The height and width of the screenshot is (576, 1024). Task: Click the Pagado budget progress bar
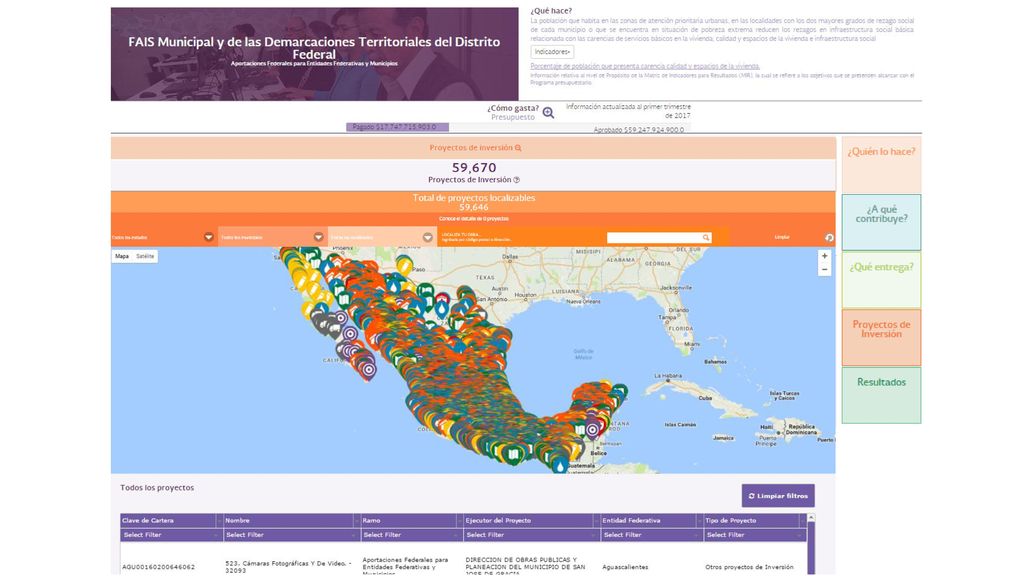[x=397, y=127]
